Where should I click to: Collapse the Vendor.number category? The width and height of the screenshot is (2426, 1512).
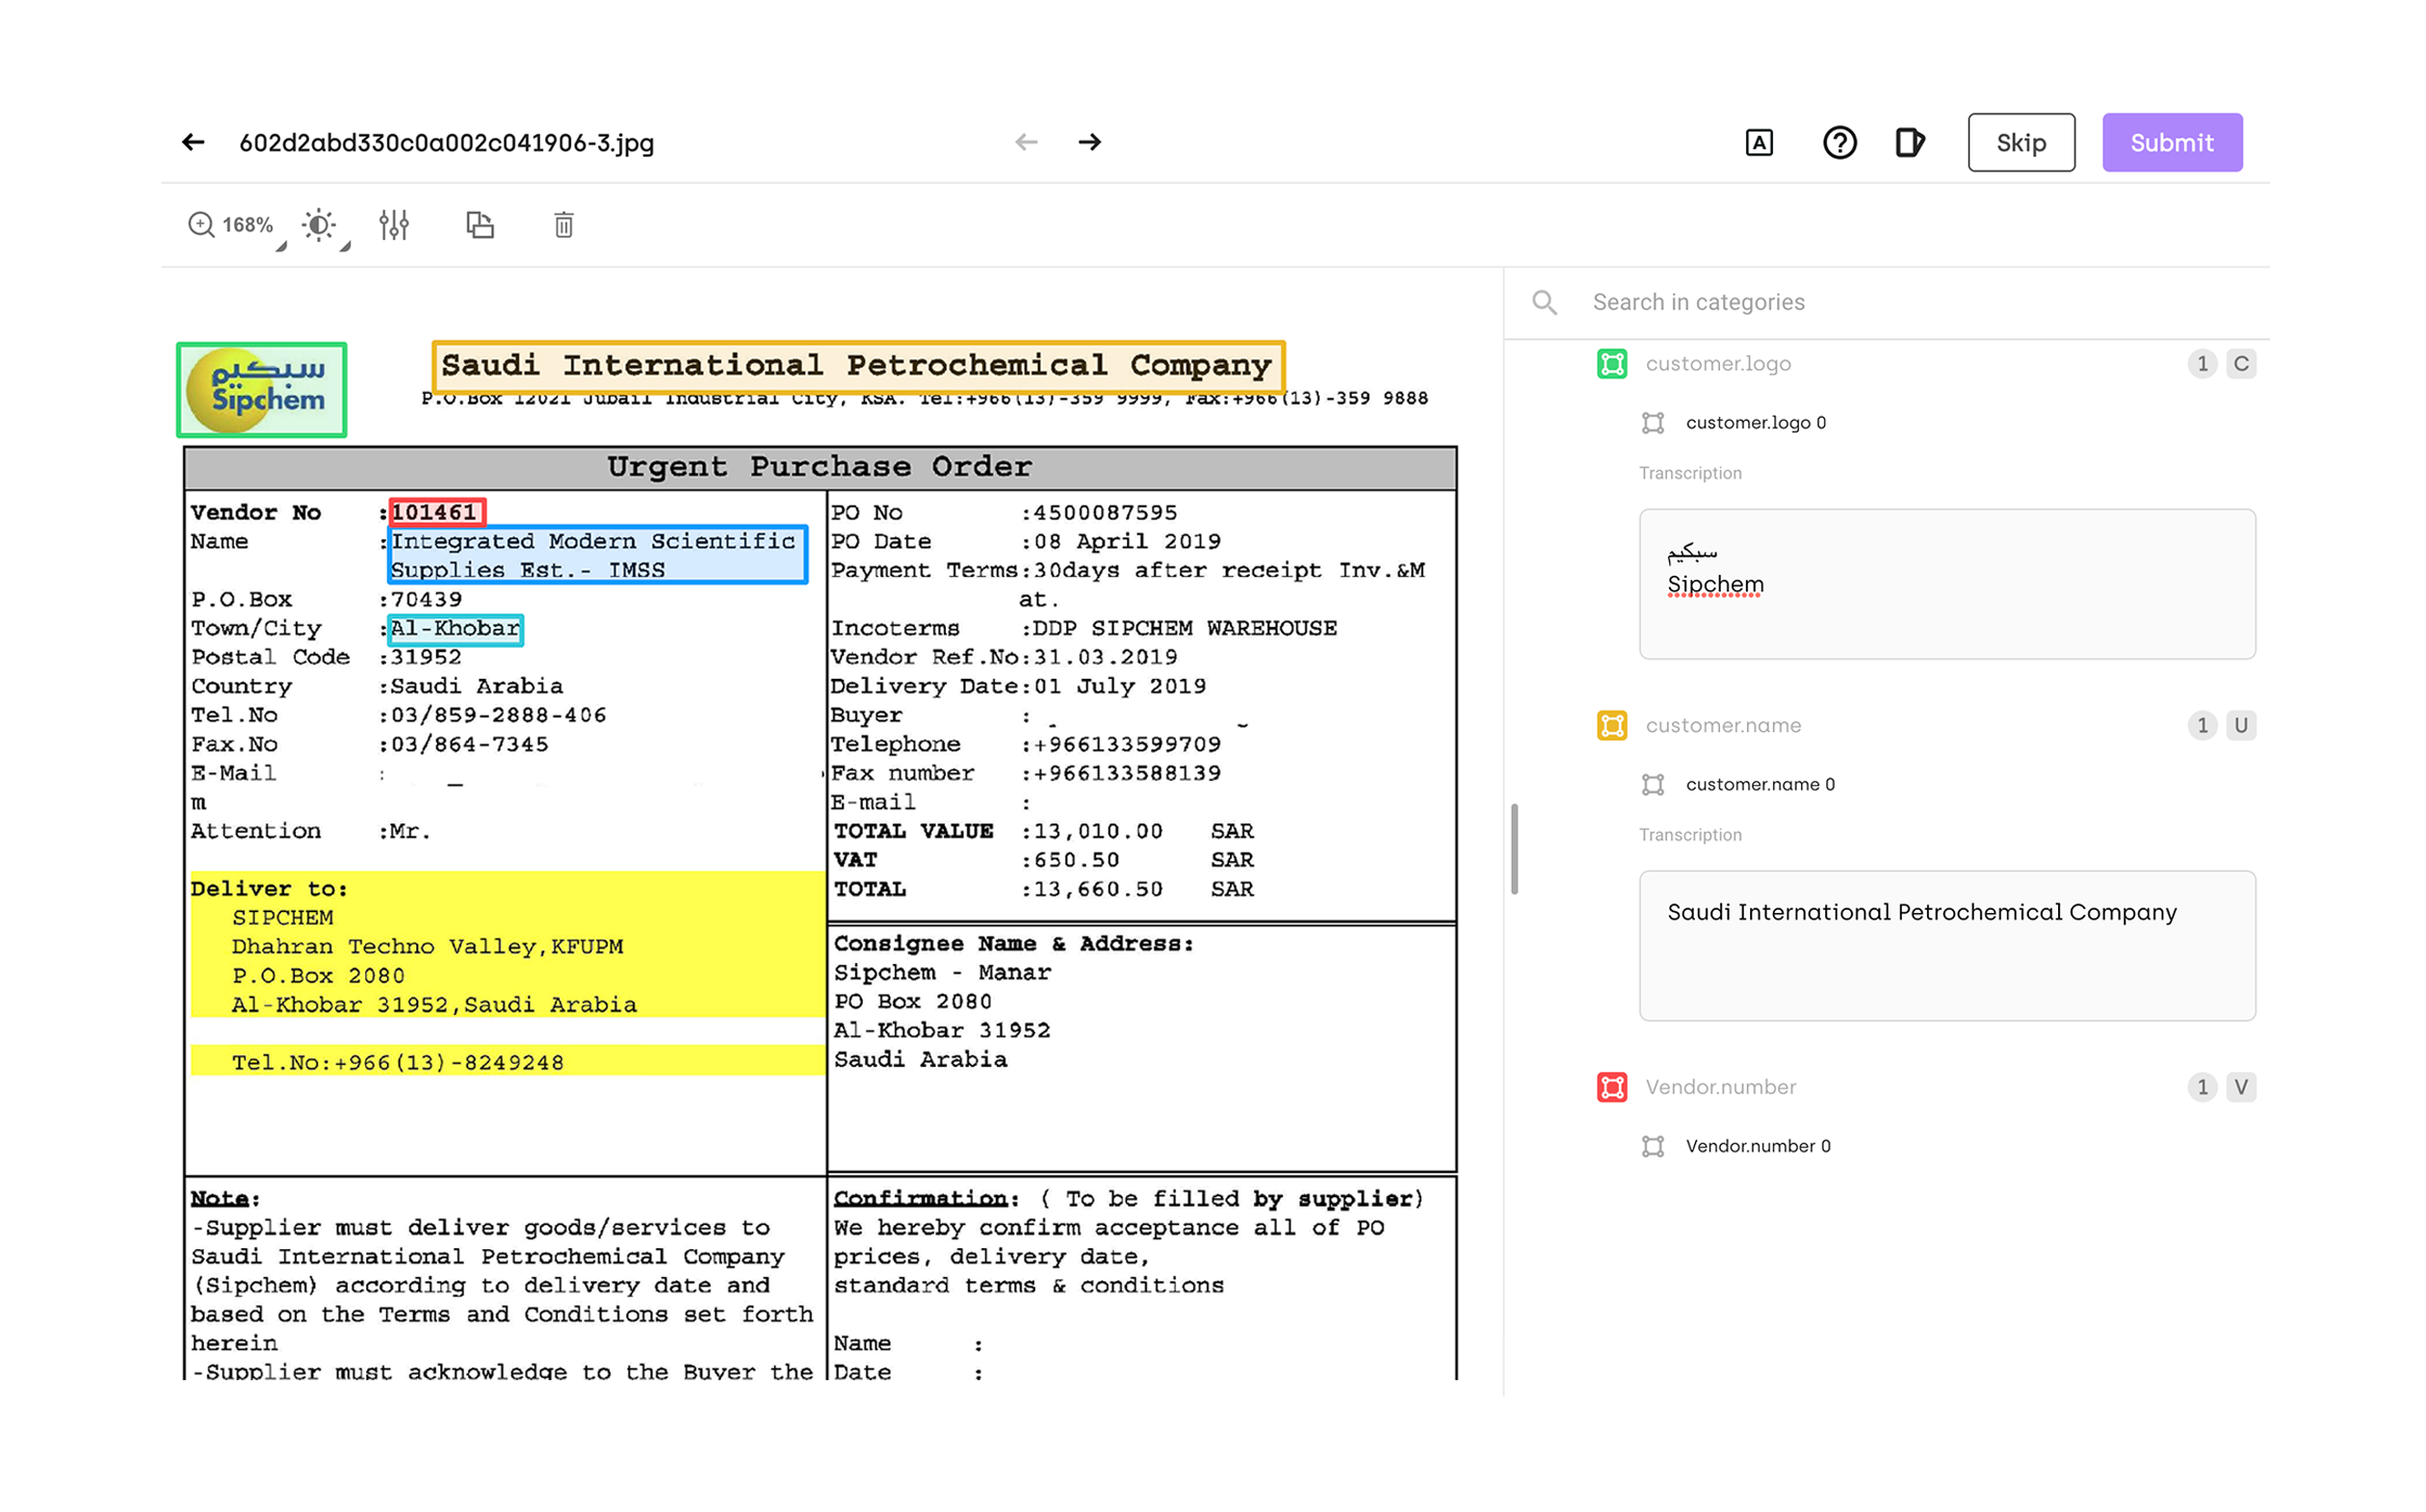tap(2241, 1087)
